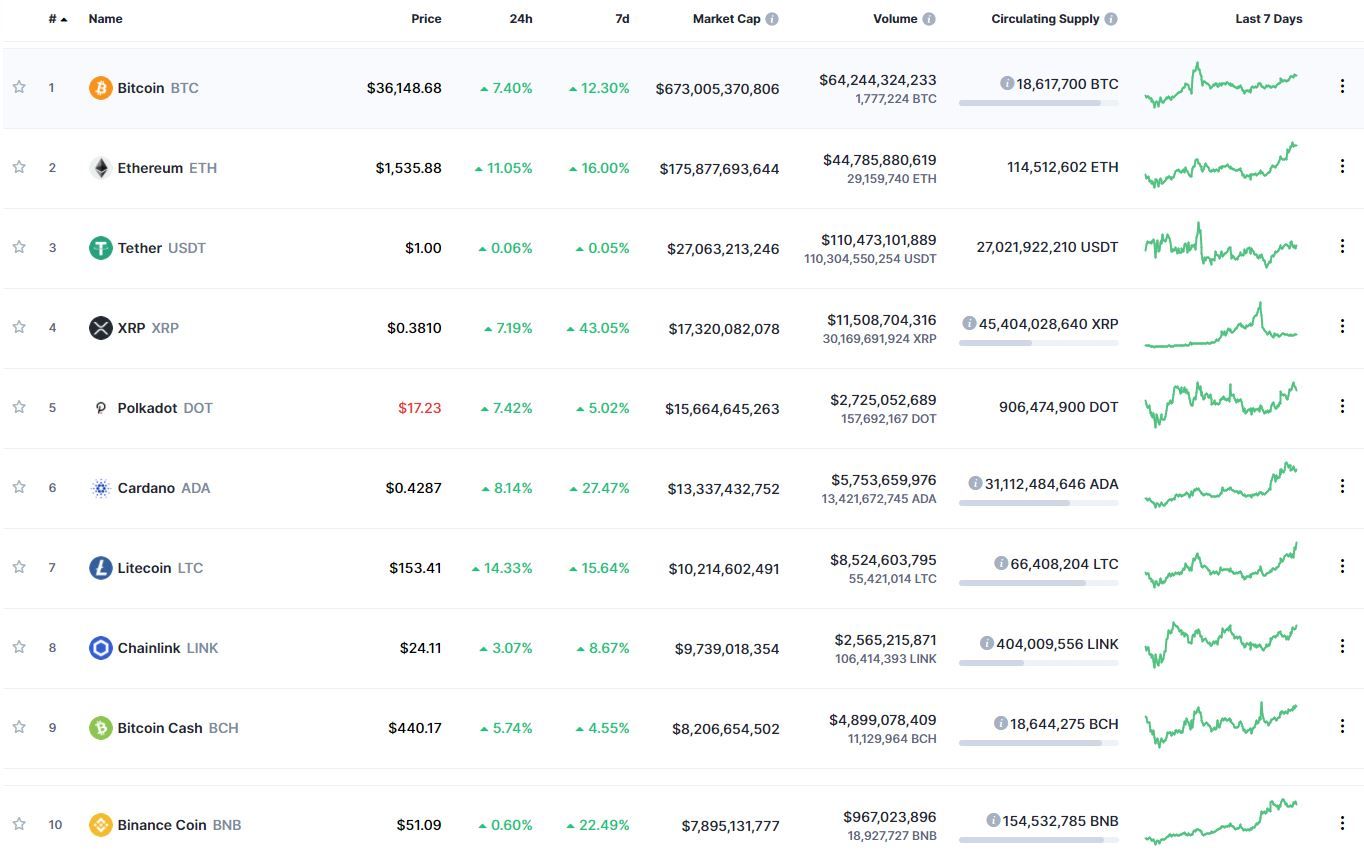Open the Tether 7-day sparkline chart
1364x863 pixels.
pos(1221,245)
